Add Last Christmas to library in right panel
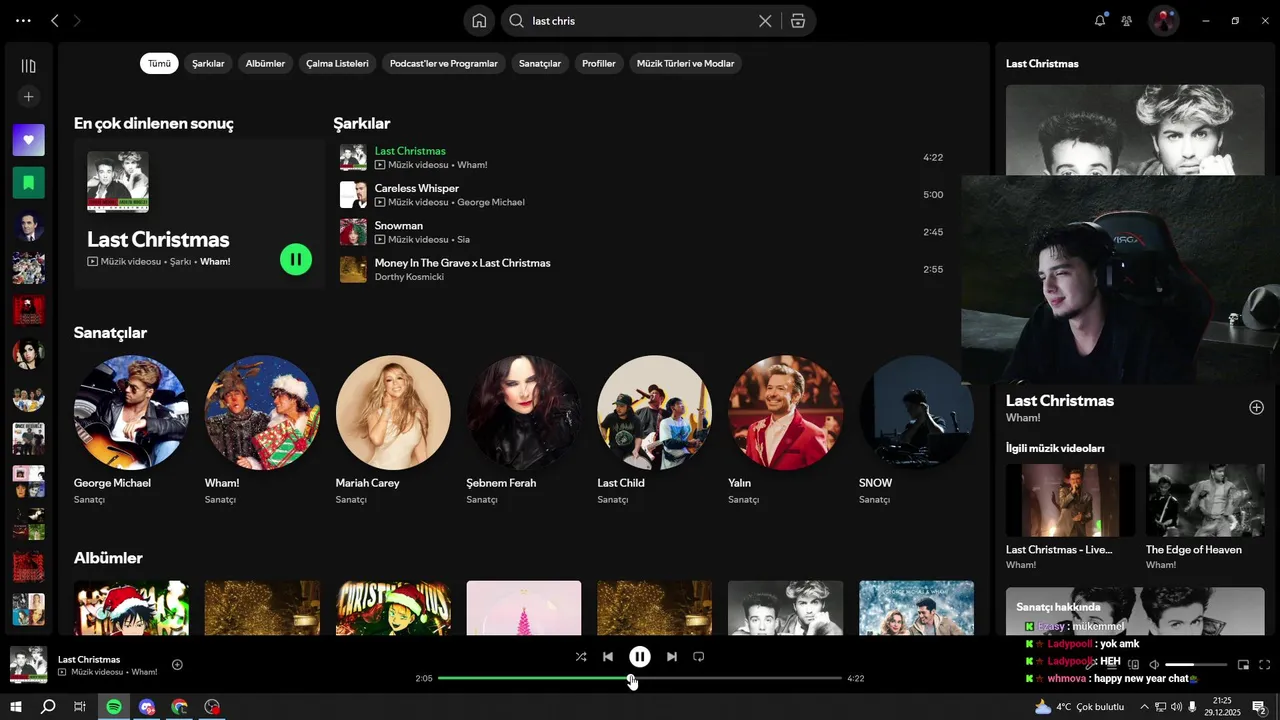 (1256, 407)
